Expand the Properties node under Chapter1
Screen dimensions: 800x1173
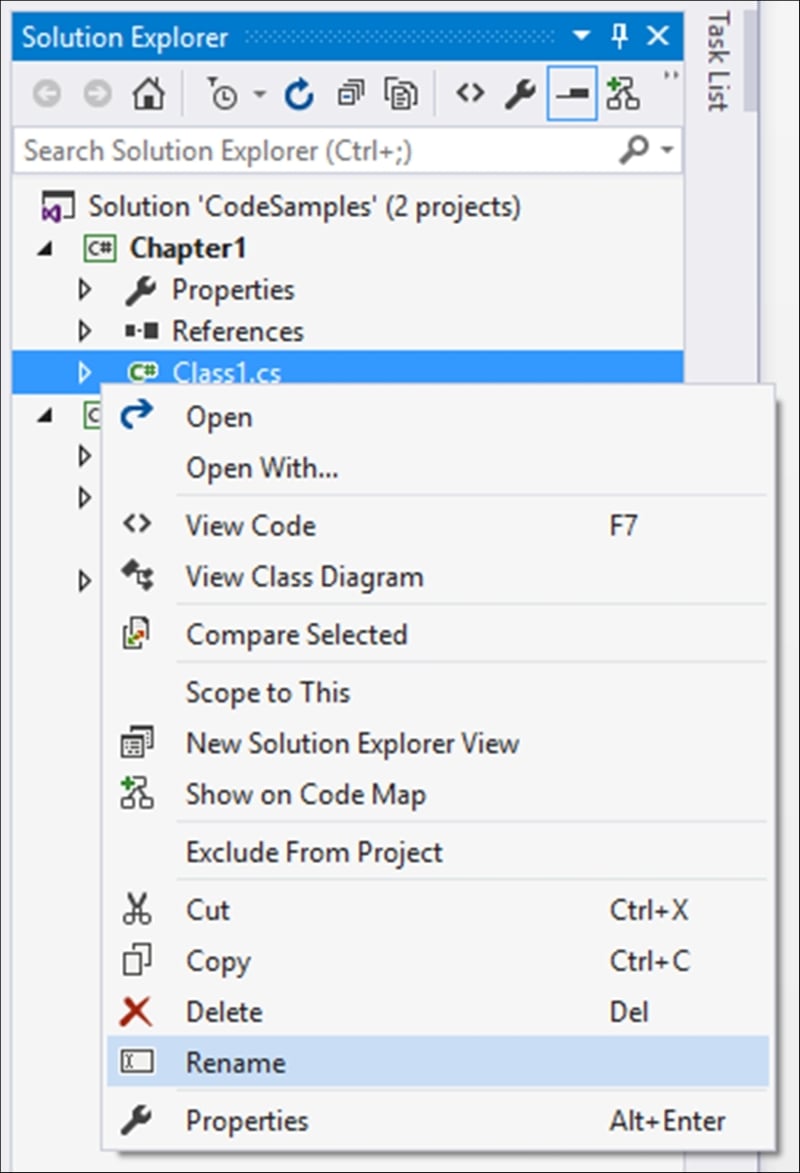84,290
